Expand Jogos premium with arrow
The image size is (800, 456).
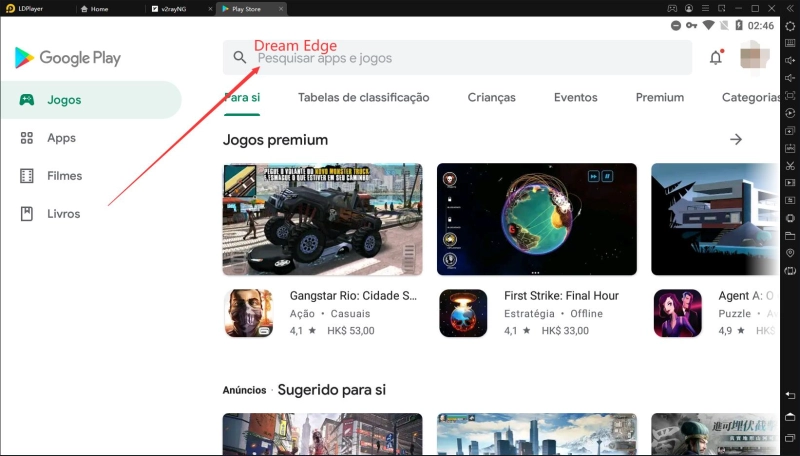point(736,140)
